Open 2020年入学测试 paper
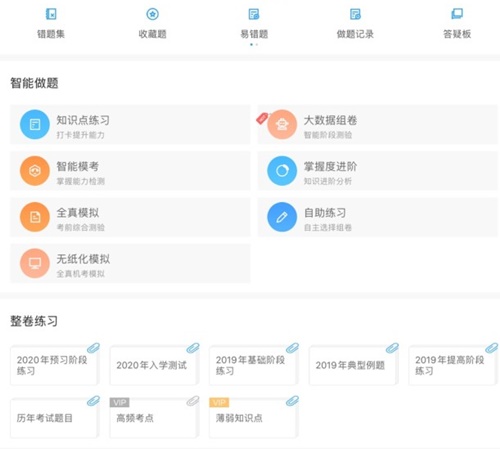Image resolution: width=500 pixels, height=449 pixels. 154,365
